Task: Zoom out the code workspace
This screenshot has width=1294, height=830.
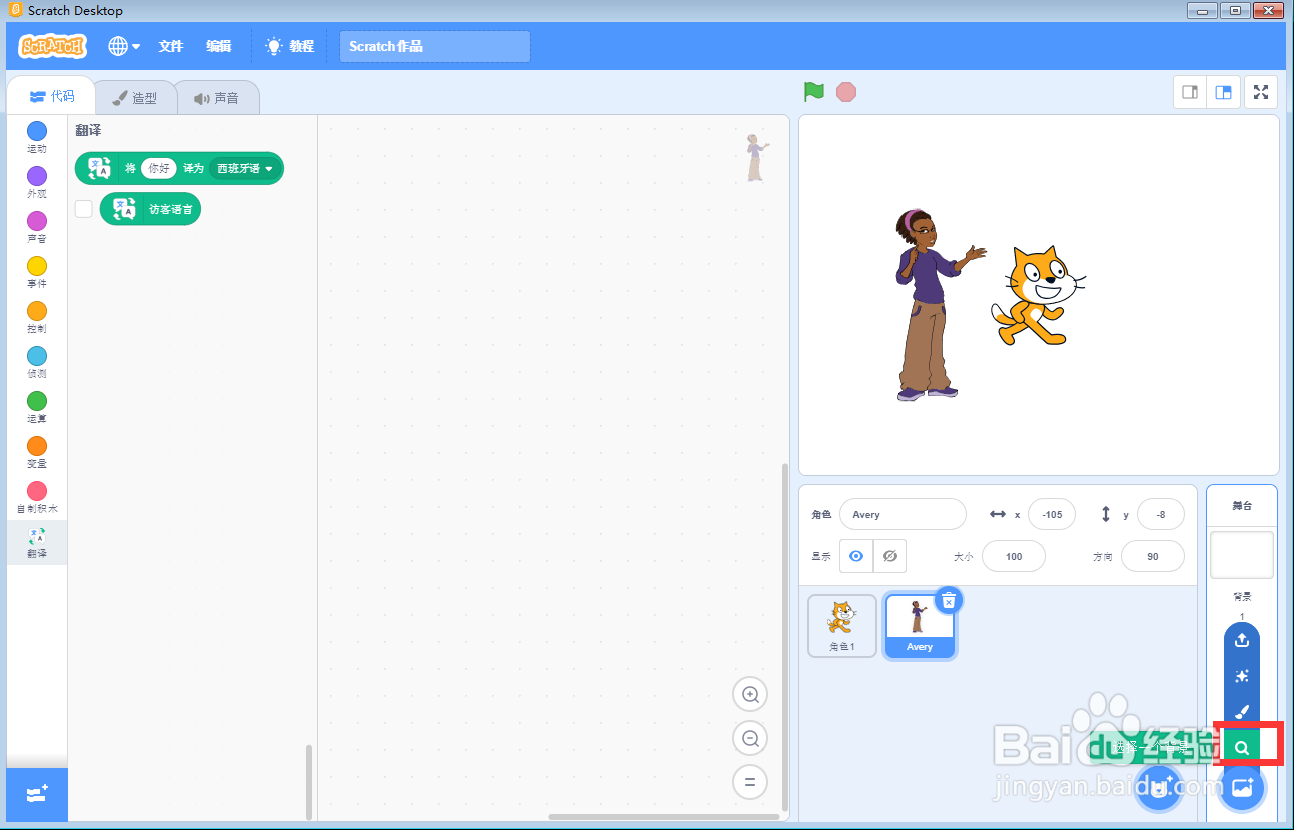Action: click(750, 738)
